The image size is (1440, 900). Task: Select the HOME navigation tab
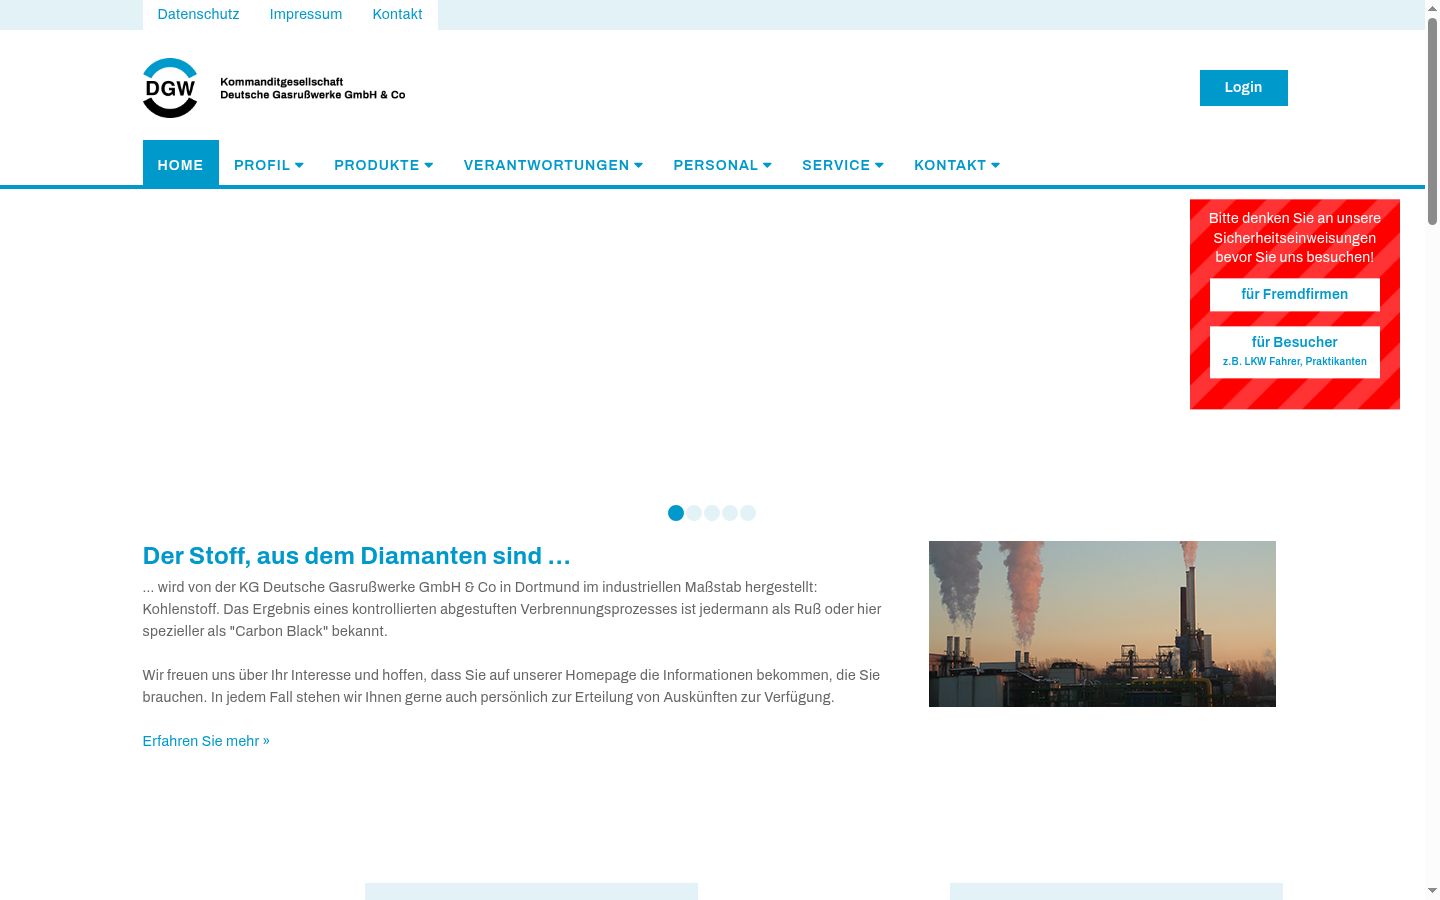point(180,164)
